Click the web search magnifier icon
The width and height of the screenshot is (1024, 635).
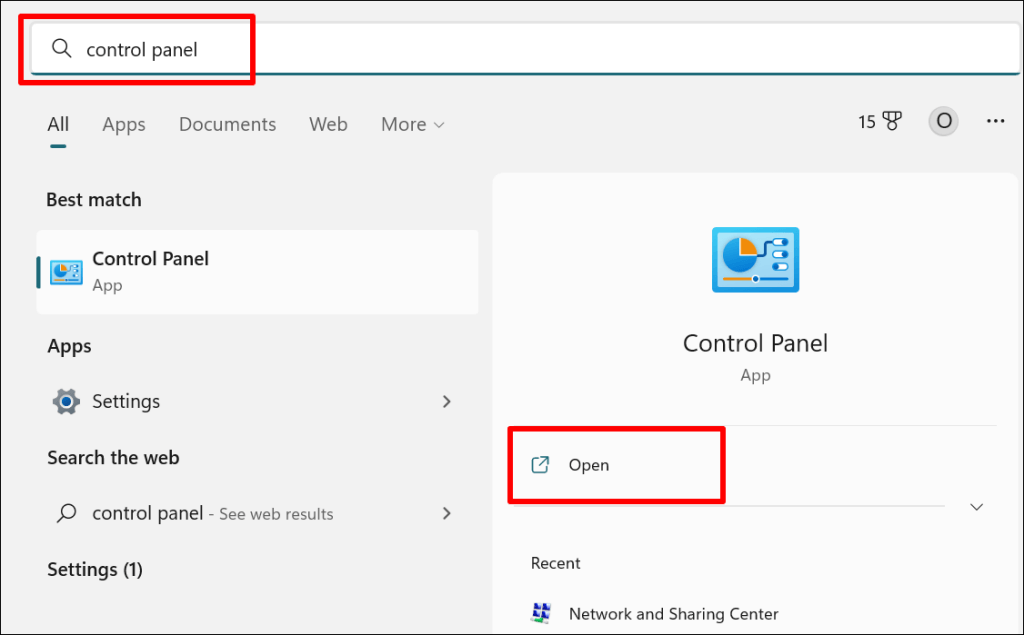click(x=66, y=514)
